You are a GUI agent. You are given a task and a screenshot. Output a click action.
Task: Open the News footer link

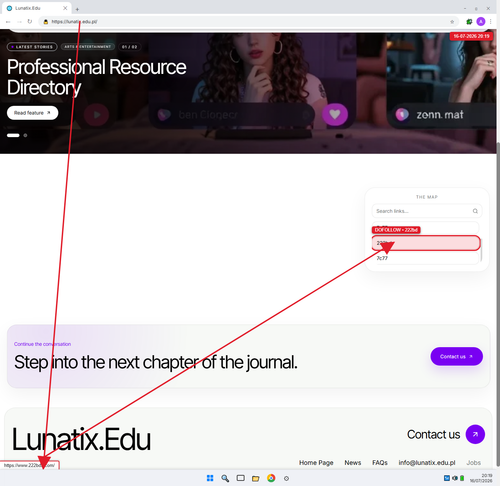point(353,463)
